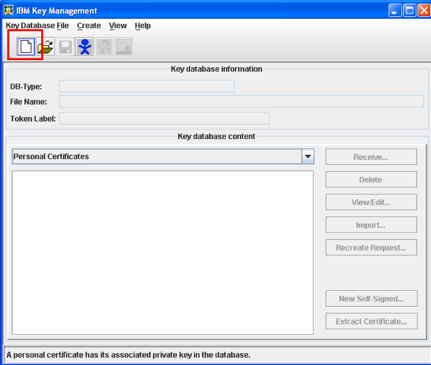Click the Personal Certificates text in combo box

coord(51,156)
